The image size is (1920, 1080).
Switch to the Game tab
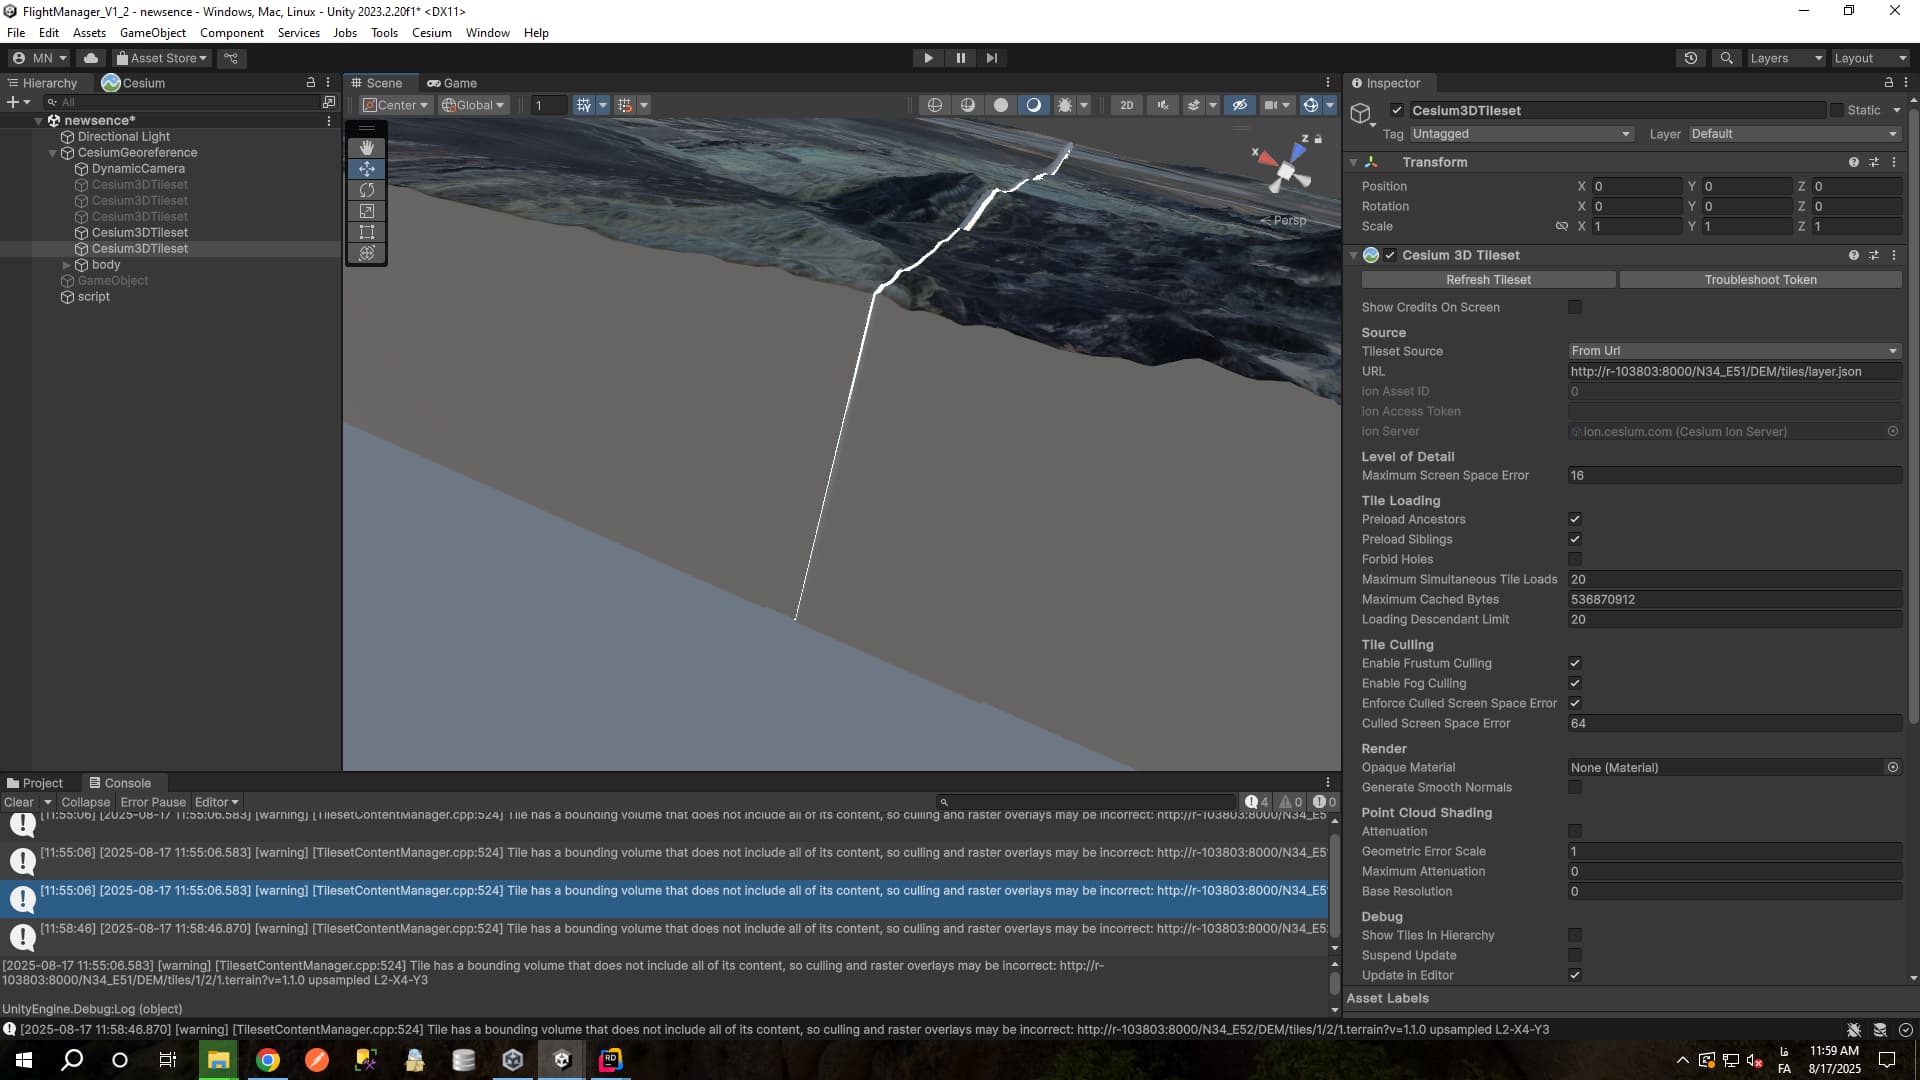[452, 83]
